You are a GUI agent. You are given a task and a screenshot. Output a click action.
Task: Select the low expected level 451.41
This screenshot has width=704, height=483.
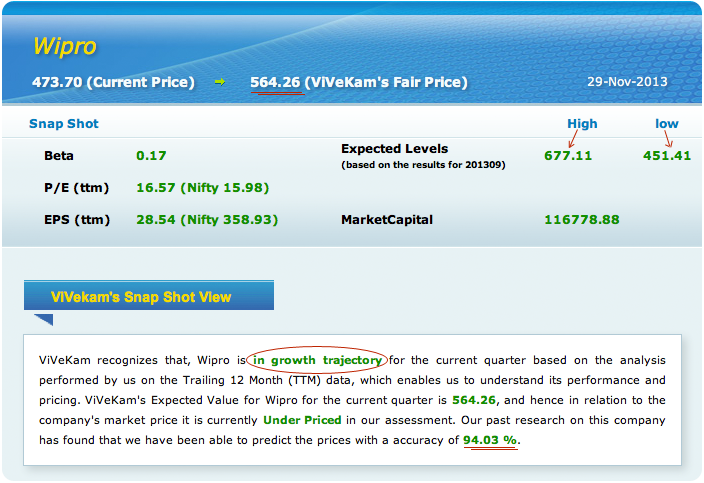[667, 156]
